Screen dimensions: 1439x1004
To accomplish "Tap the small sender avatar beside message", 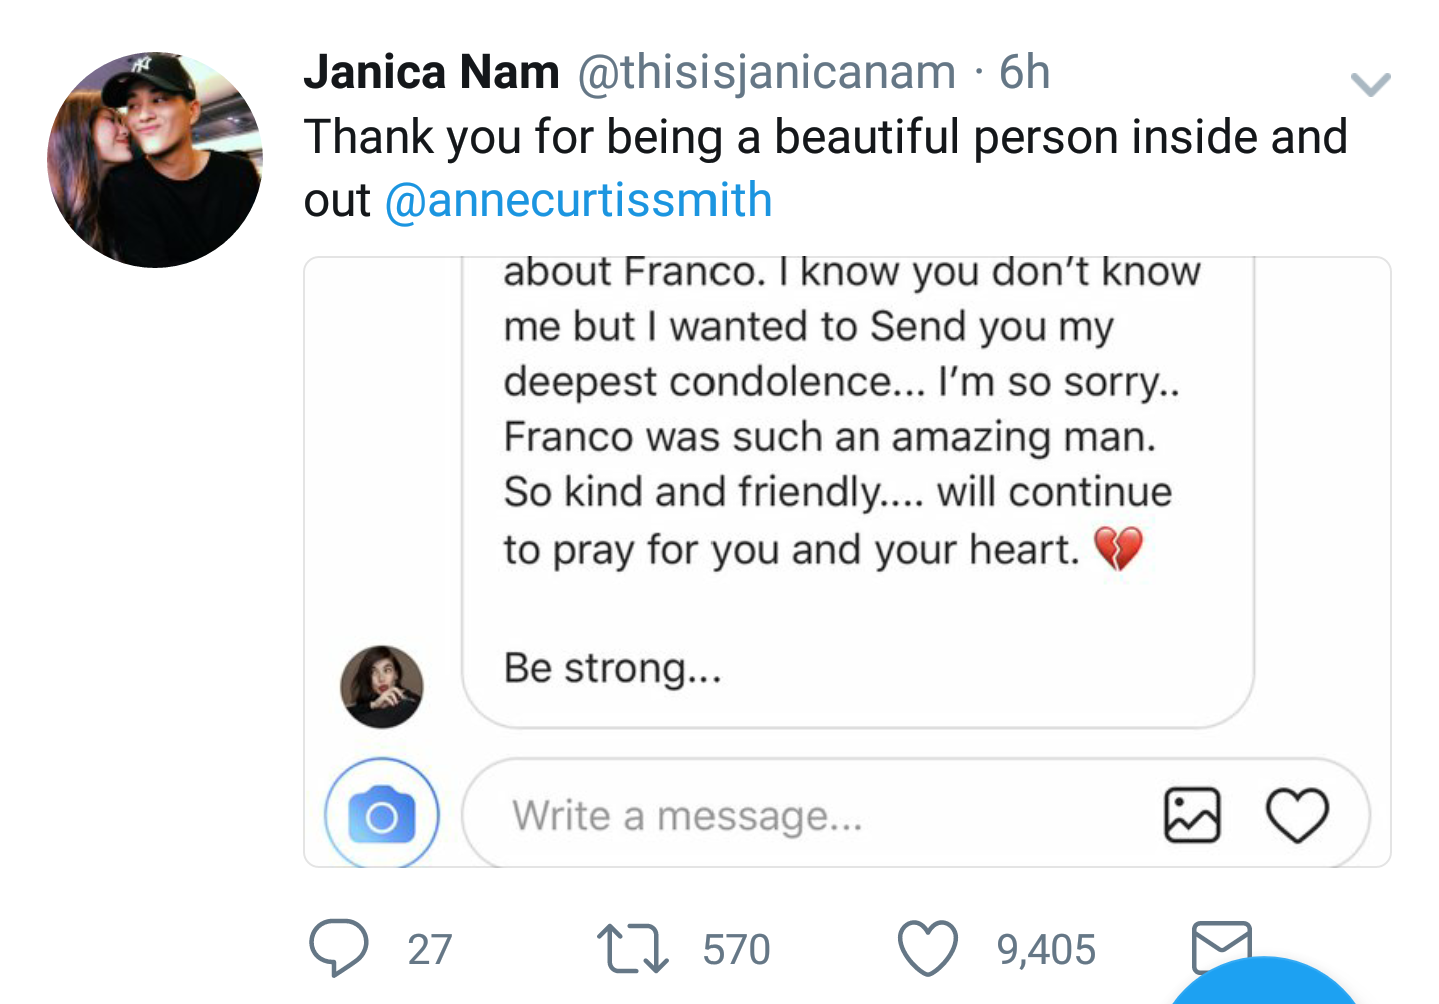I will click(x=381, y=686).
